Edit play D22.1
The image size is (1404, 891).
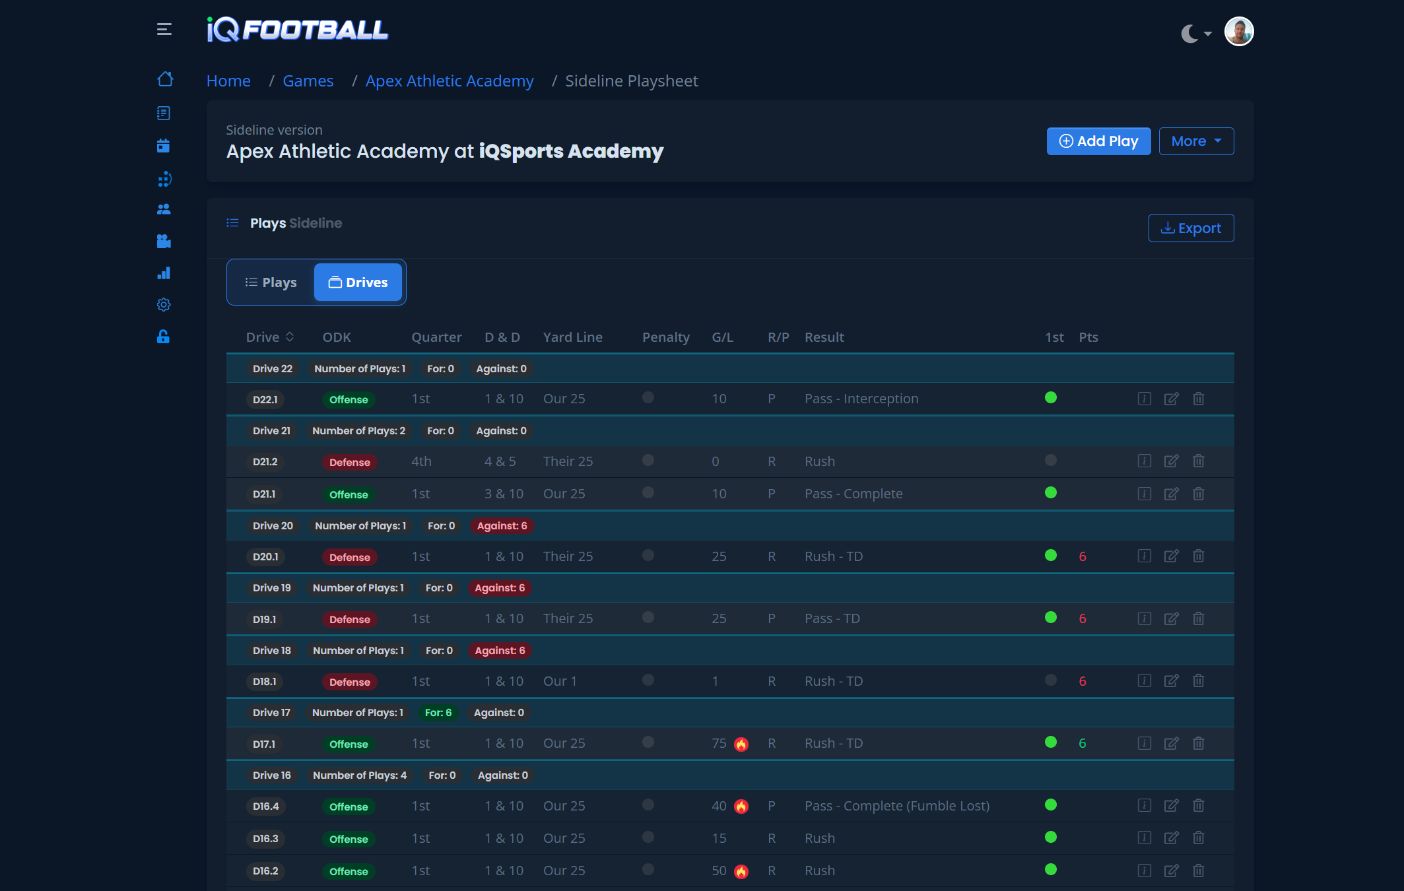tap(1171, 399)
